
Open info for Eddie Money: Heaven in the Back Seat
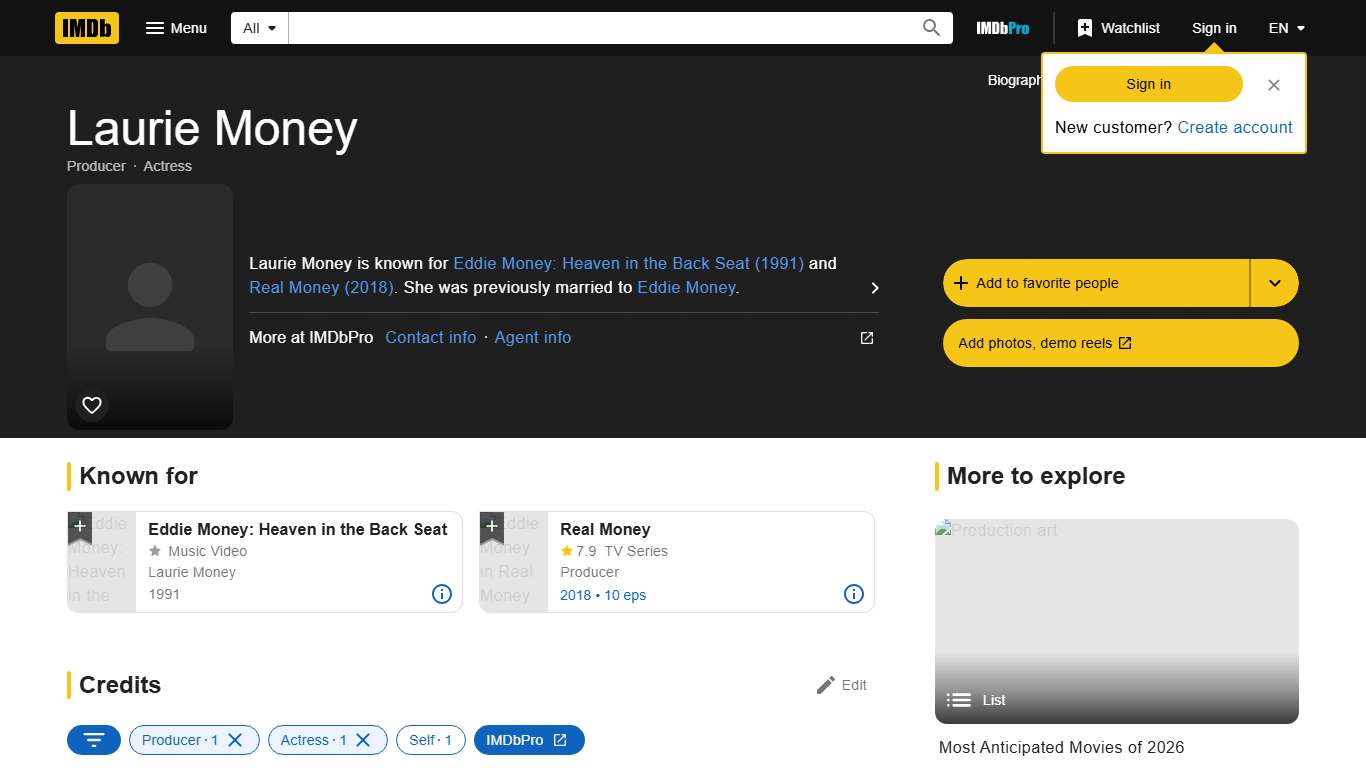point(441,594)
